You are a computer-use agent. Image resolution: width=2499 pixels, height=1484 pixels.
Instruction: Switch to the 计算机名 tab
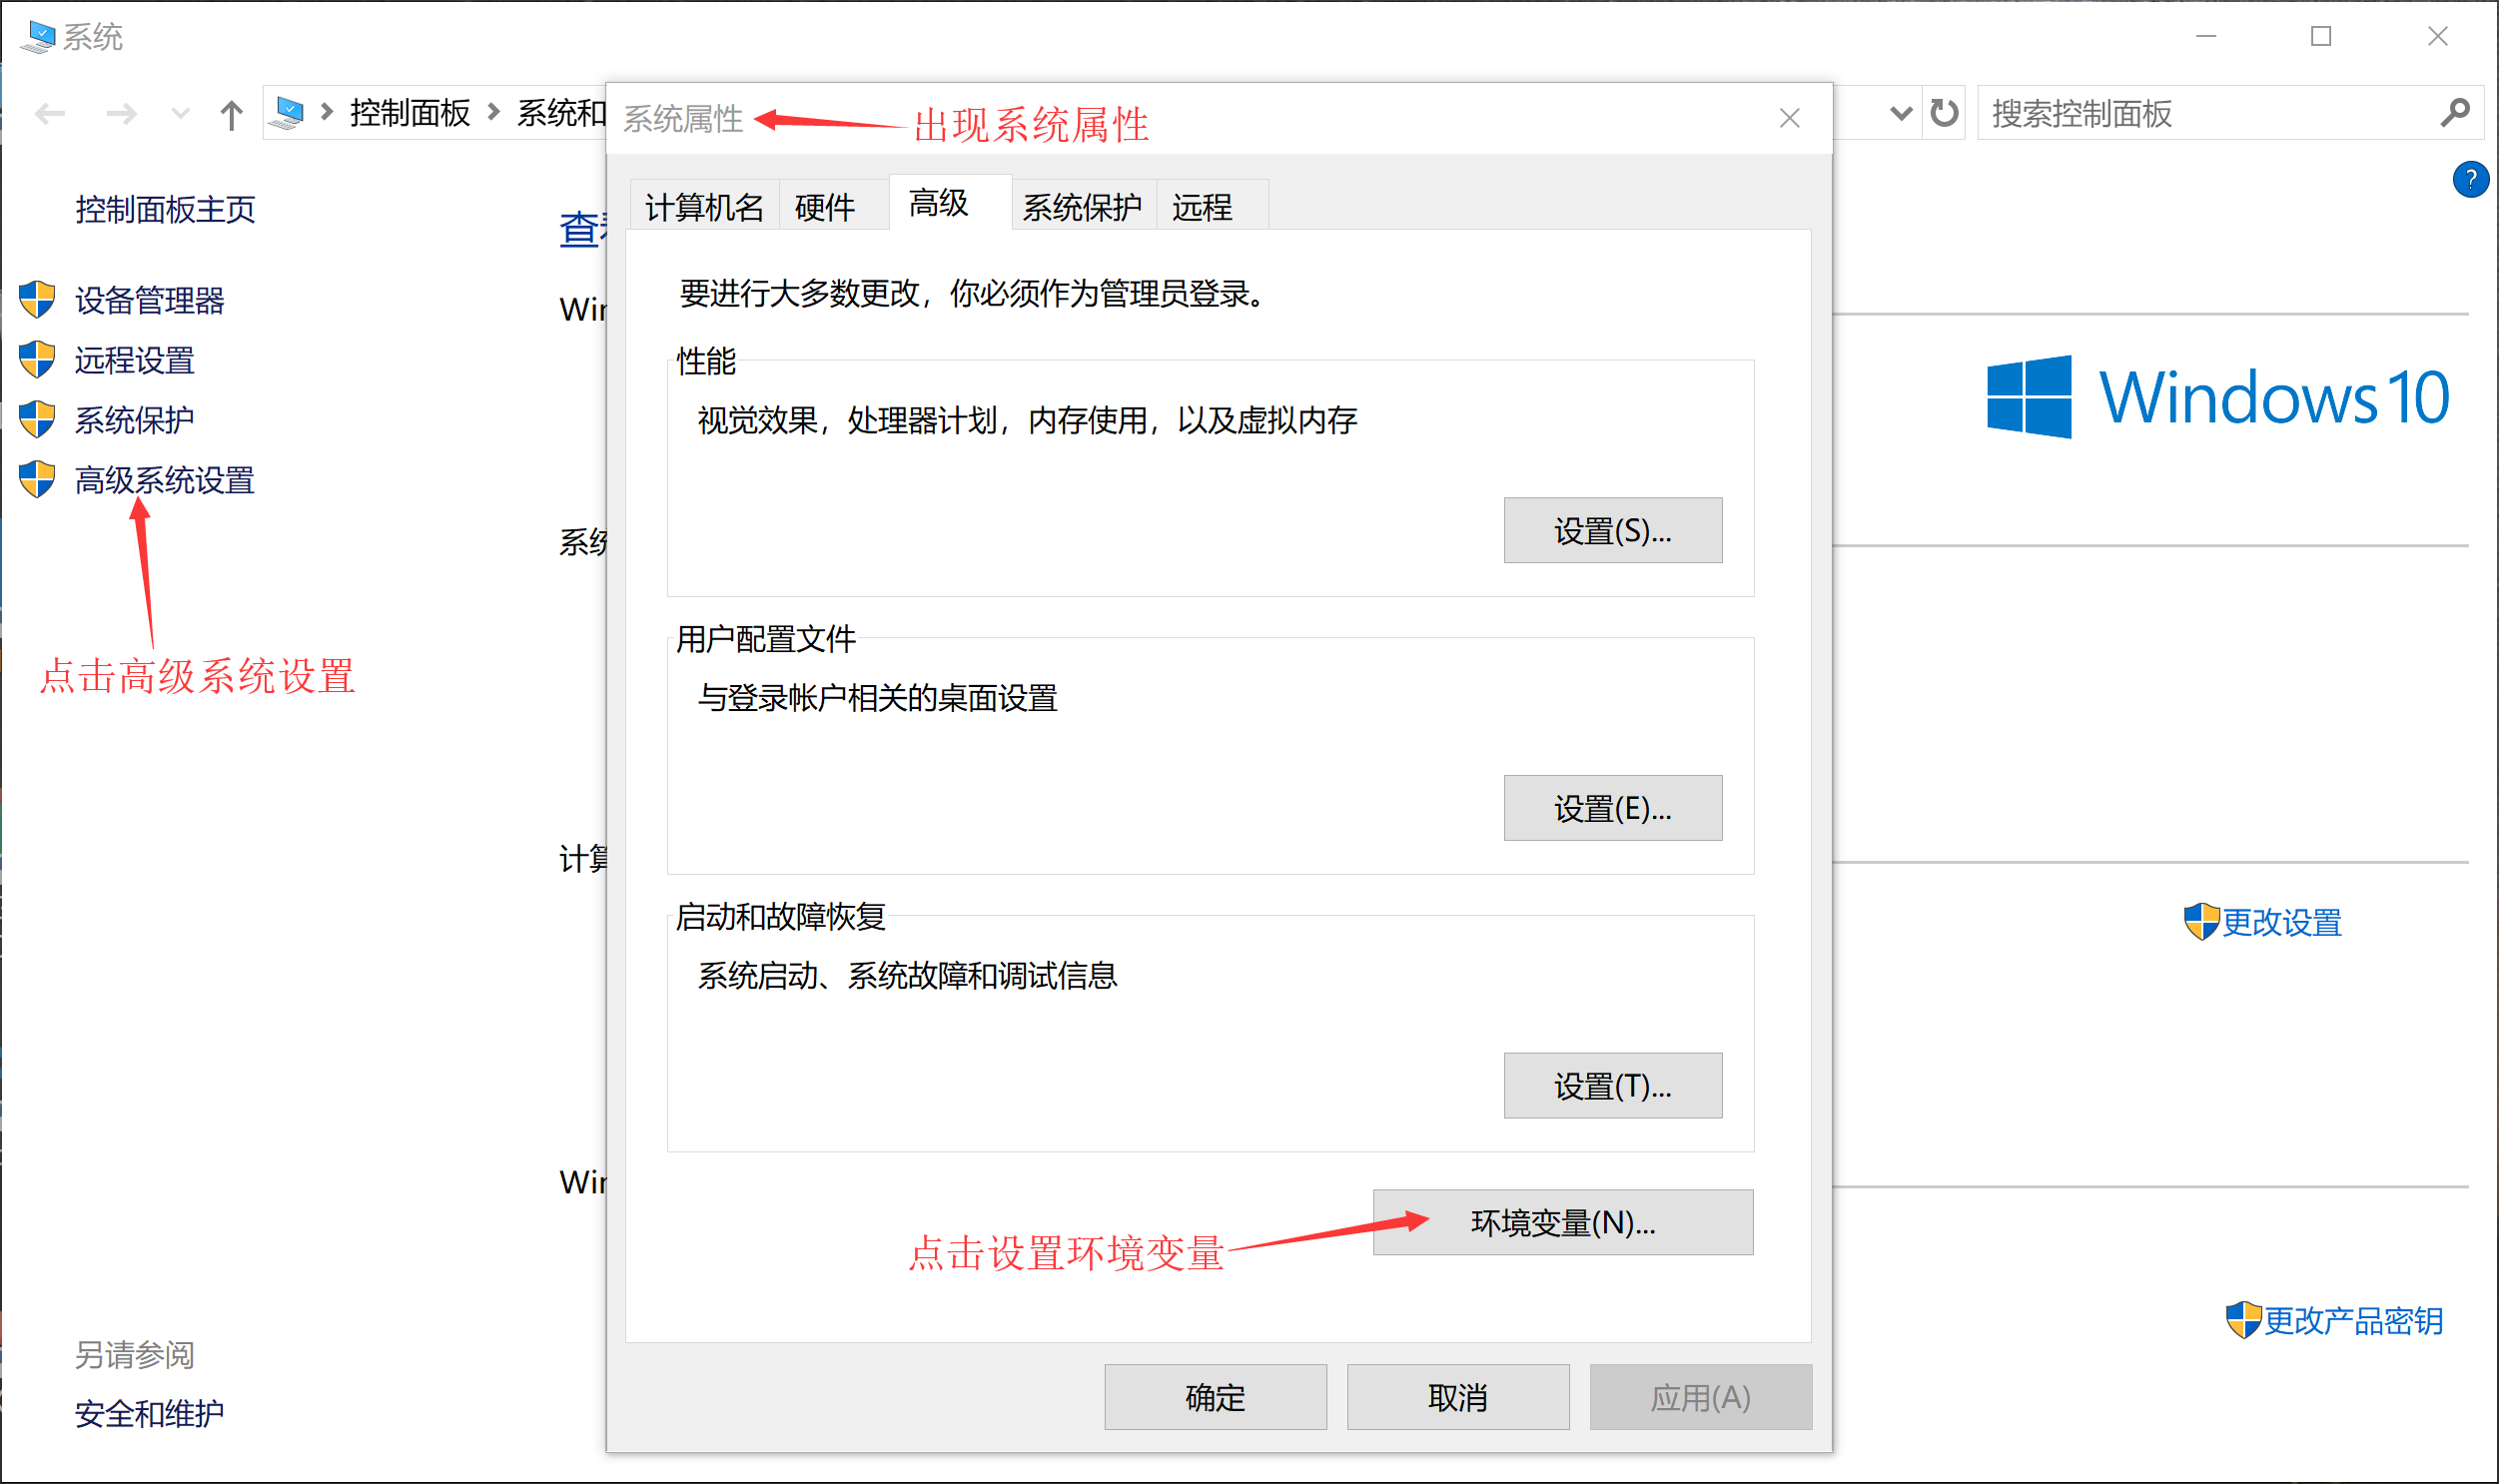tap(704, 205)
